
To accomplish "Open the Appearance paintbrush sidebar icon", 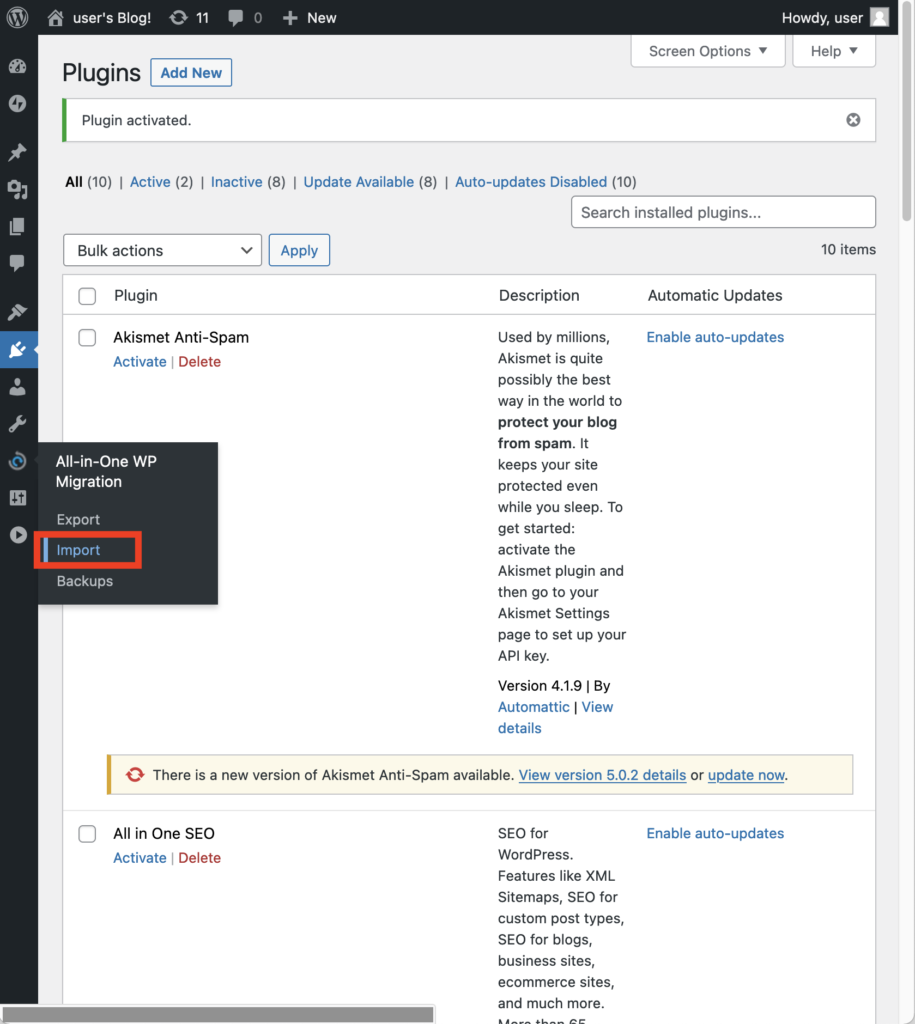I will tap(18, 312).
